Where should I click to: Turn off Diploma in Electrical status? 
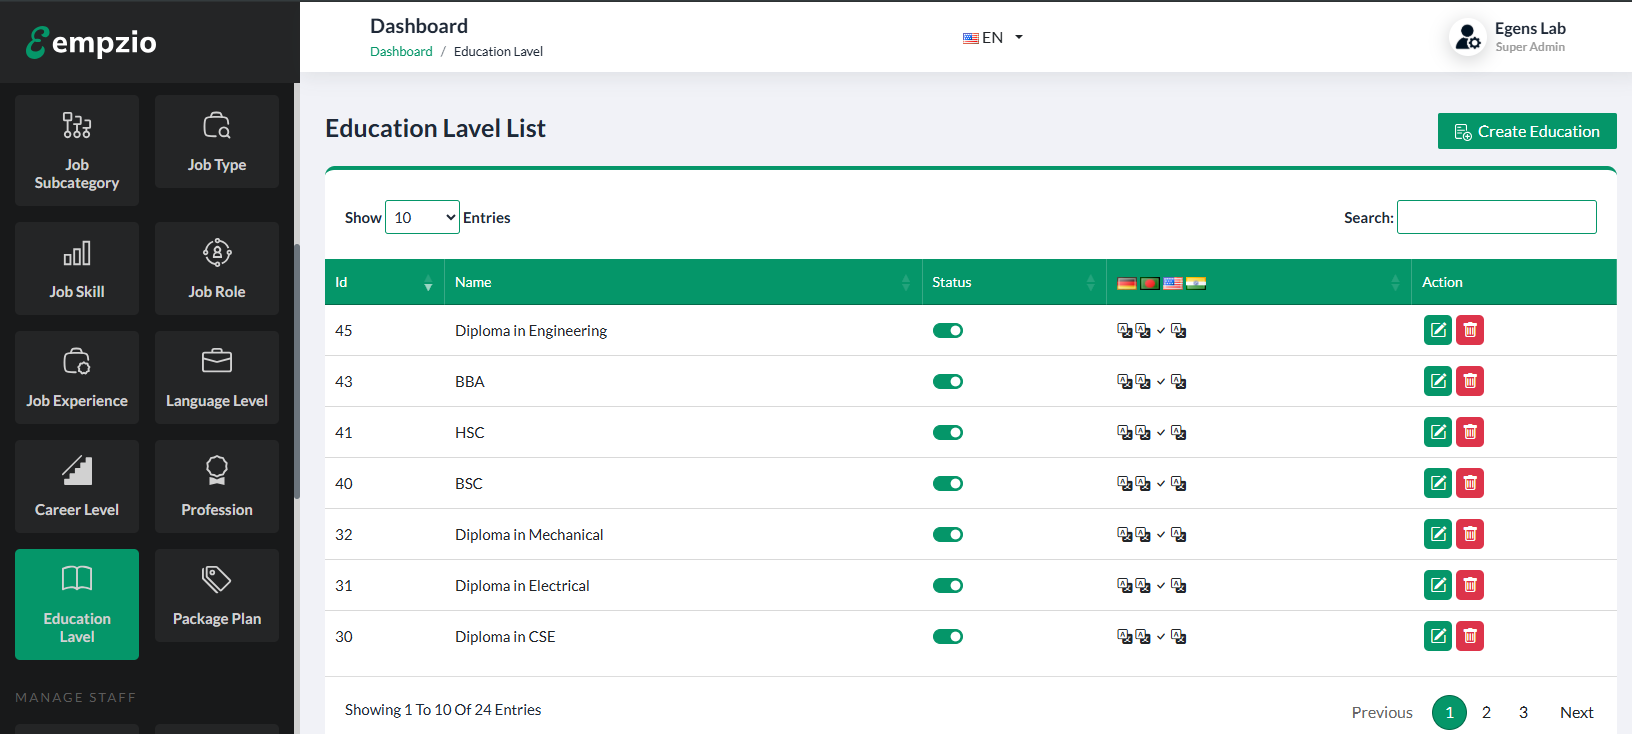947,586
